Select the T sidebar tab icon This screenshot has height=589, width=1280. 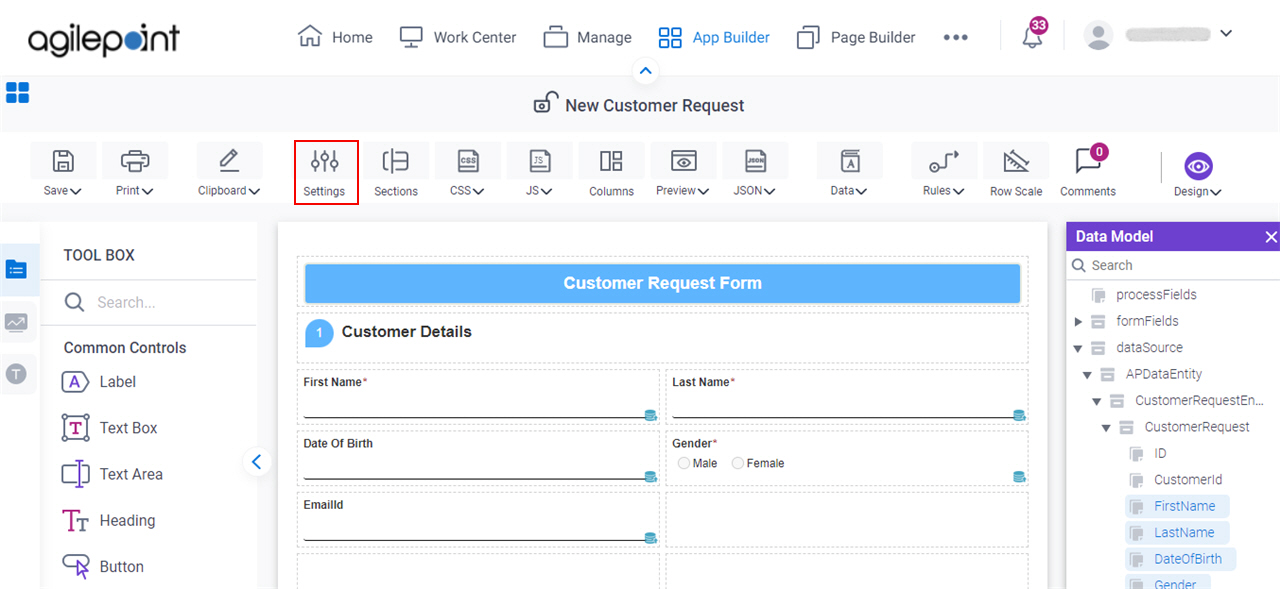pyautogui.click(x=17, y=374)
